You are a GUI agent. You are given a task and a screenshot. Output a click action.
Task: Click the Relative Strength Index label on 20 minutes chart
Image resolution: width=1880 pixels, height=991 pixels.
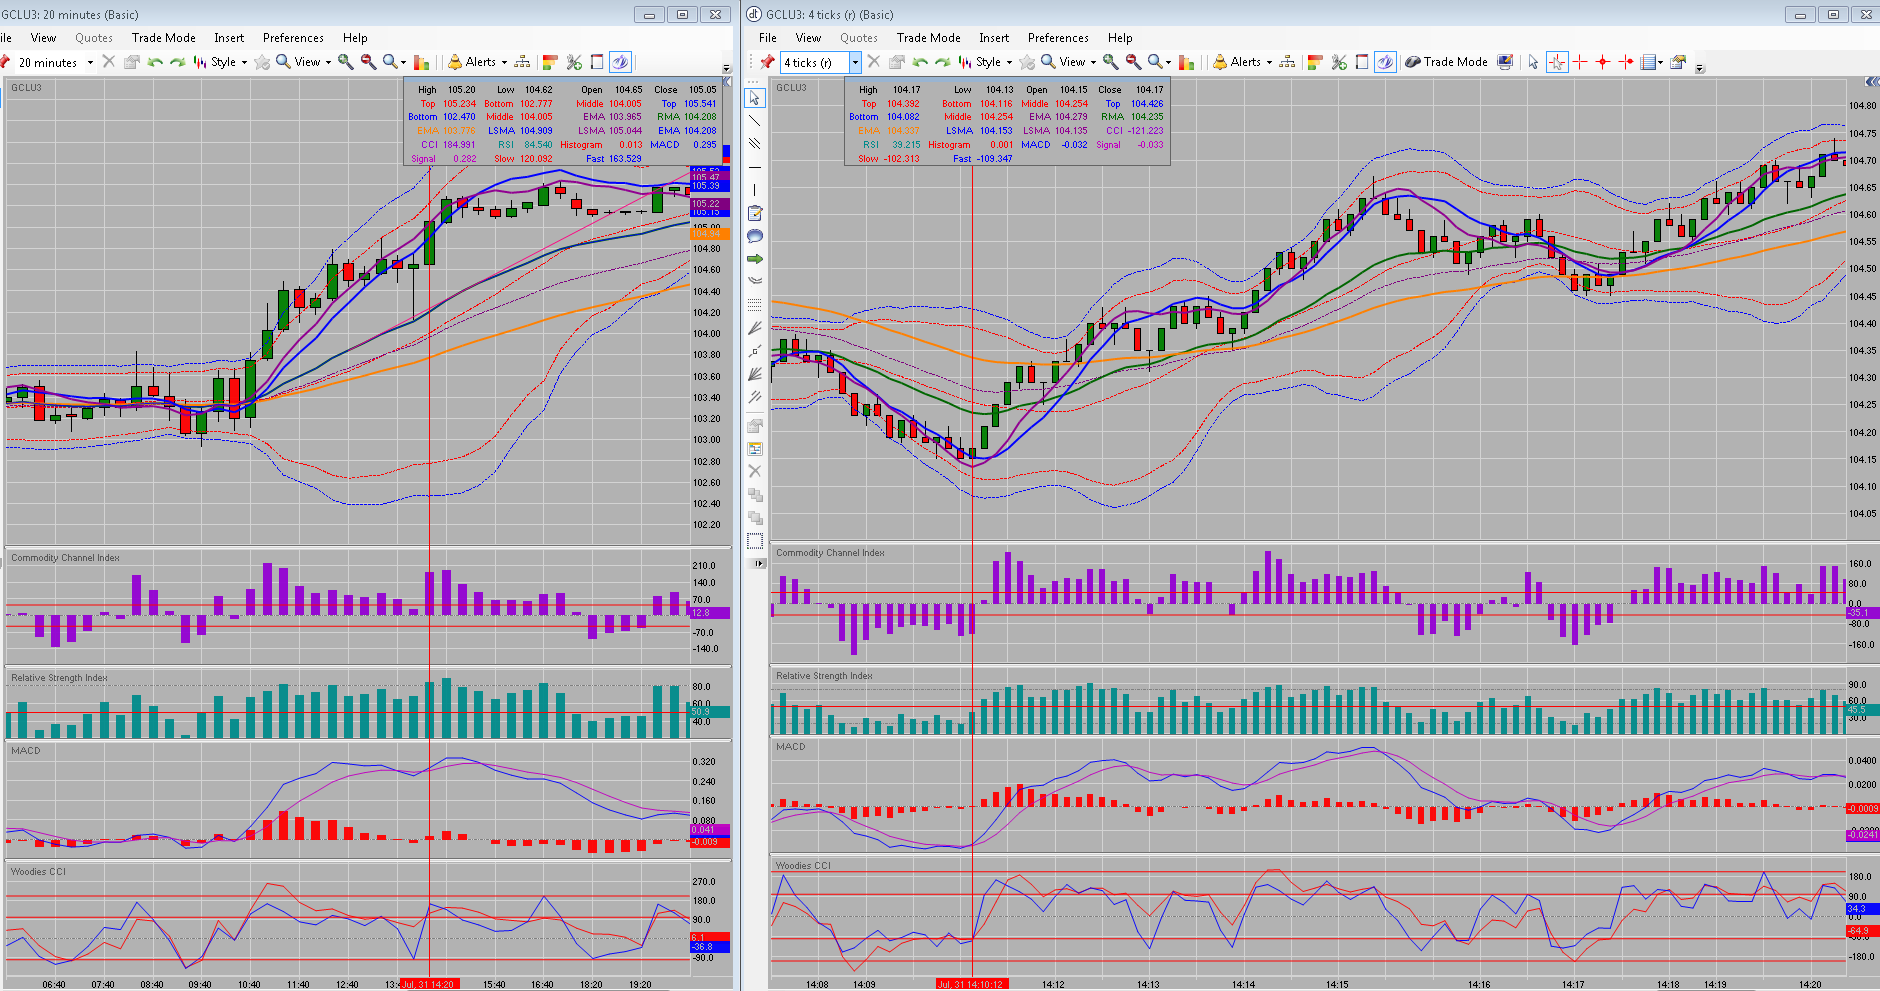tap(59, 678)
